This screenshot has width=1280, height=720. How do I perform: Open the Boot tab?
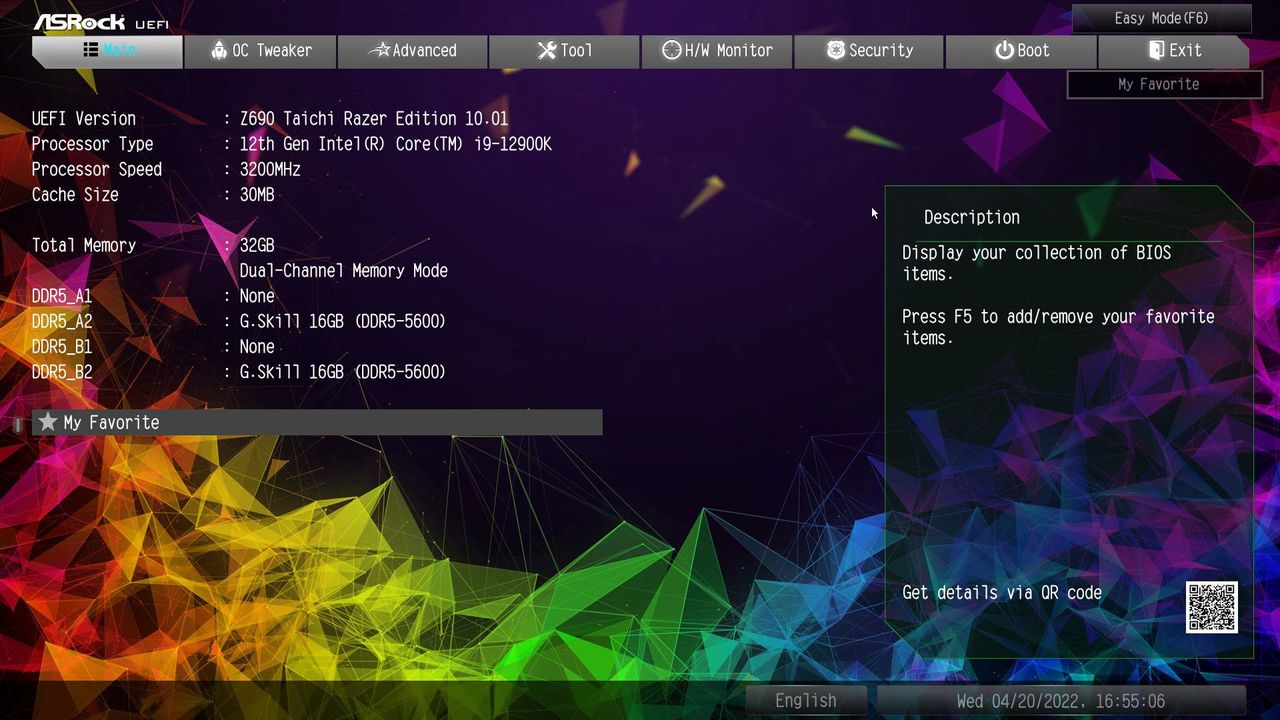(1021, 51)
